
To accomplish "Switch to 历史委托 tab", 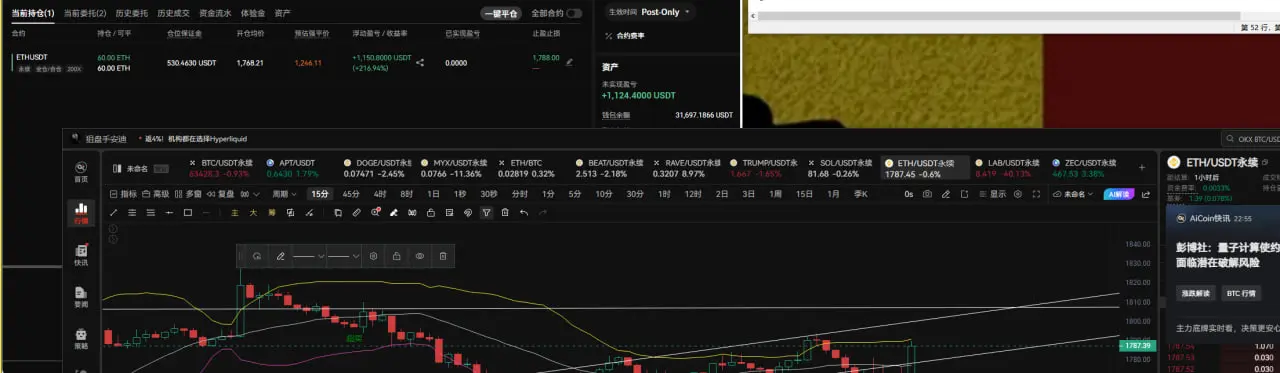I will (131, 14).
